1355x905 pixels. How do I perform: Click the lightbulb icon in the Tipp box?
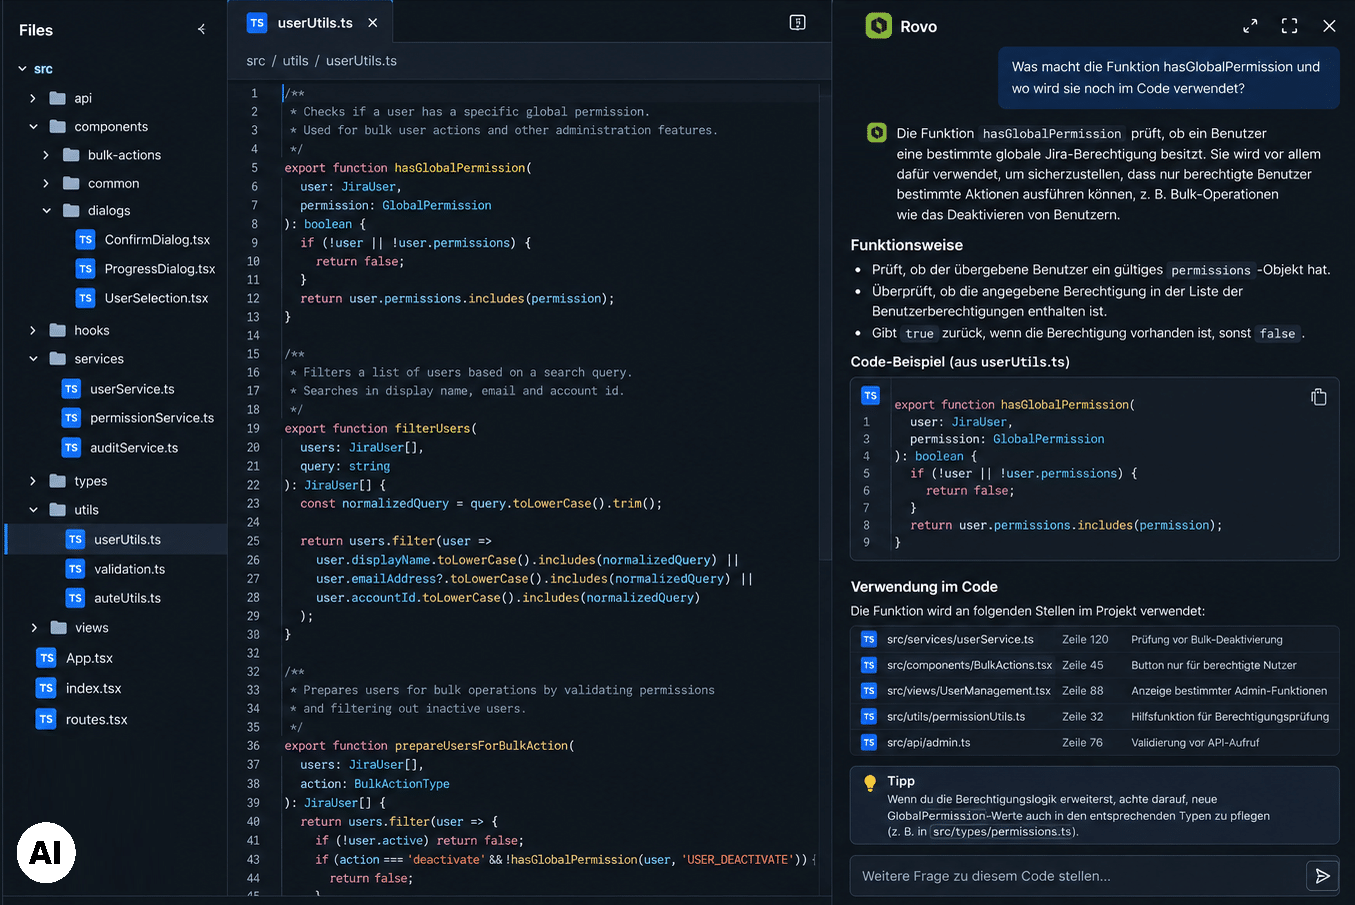tap(870, 783)
